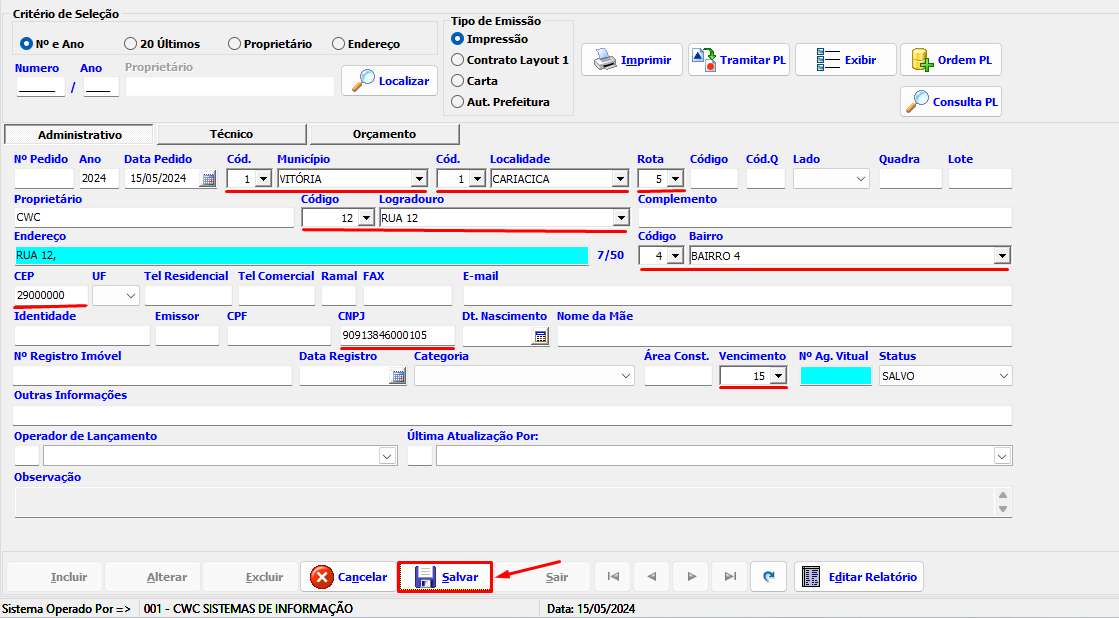Screen dimensions: 1119x618
Task: Switch to the Técnico tab
Action: click(x=231, y=134)
